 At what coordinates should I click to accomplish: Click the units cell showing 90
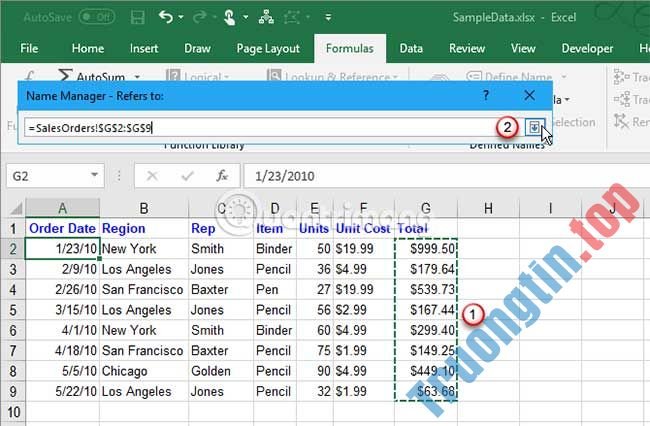click(315, 371)
